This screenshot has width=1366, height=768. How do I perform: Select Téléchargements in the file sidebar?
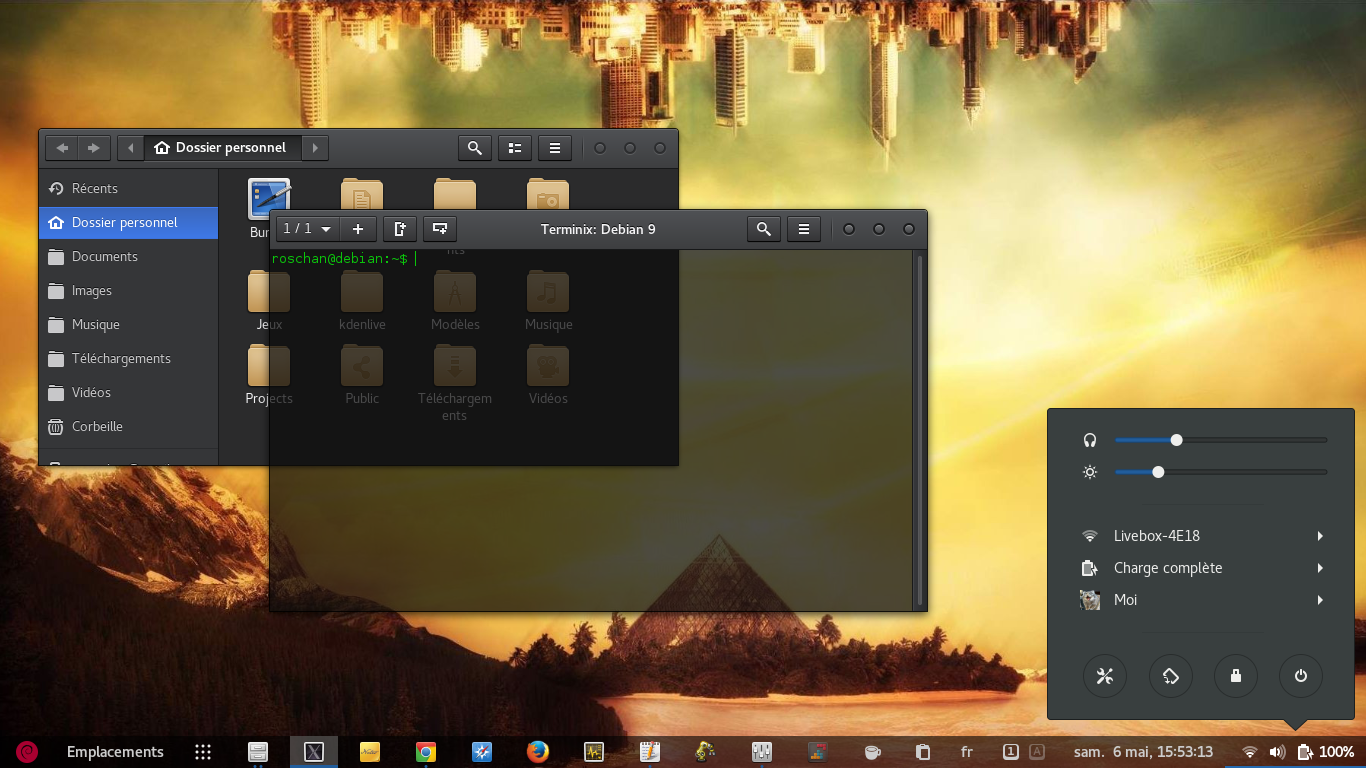click(x=121, y=358)
